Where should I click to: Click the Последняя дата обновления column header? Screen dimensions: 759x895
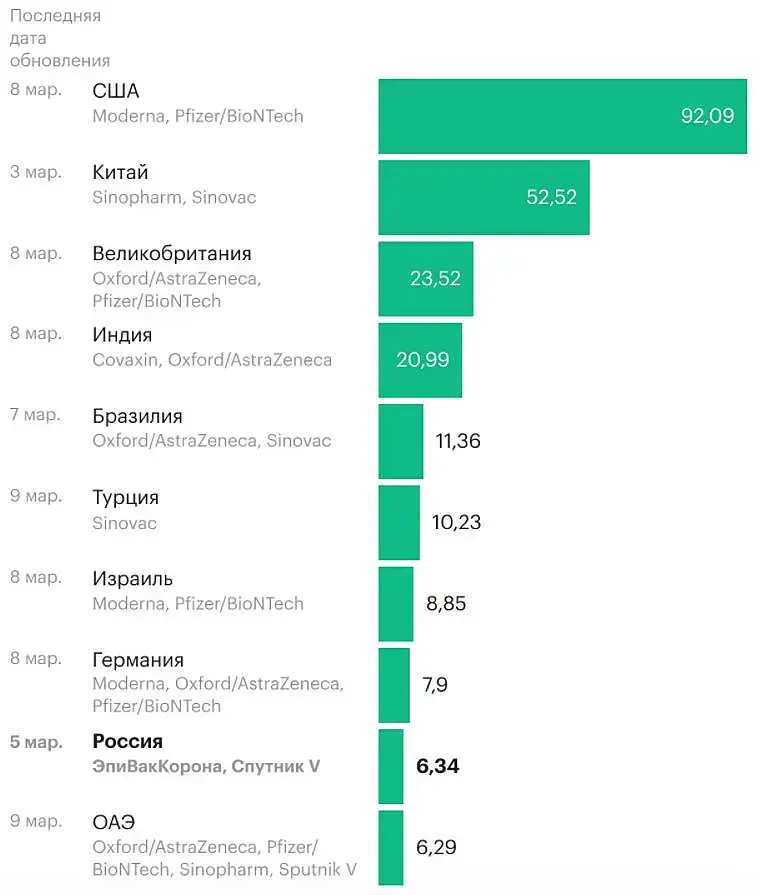59,39
